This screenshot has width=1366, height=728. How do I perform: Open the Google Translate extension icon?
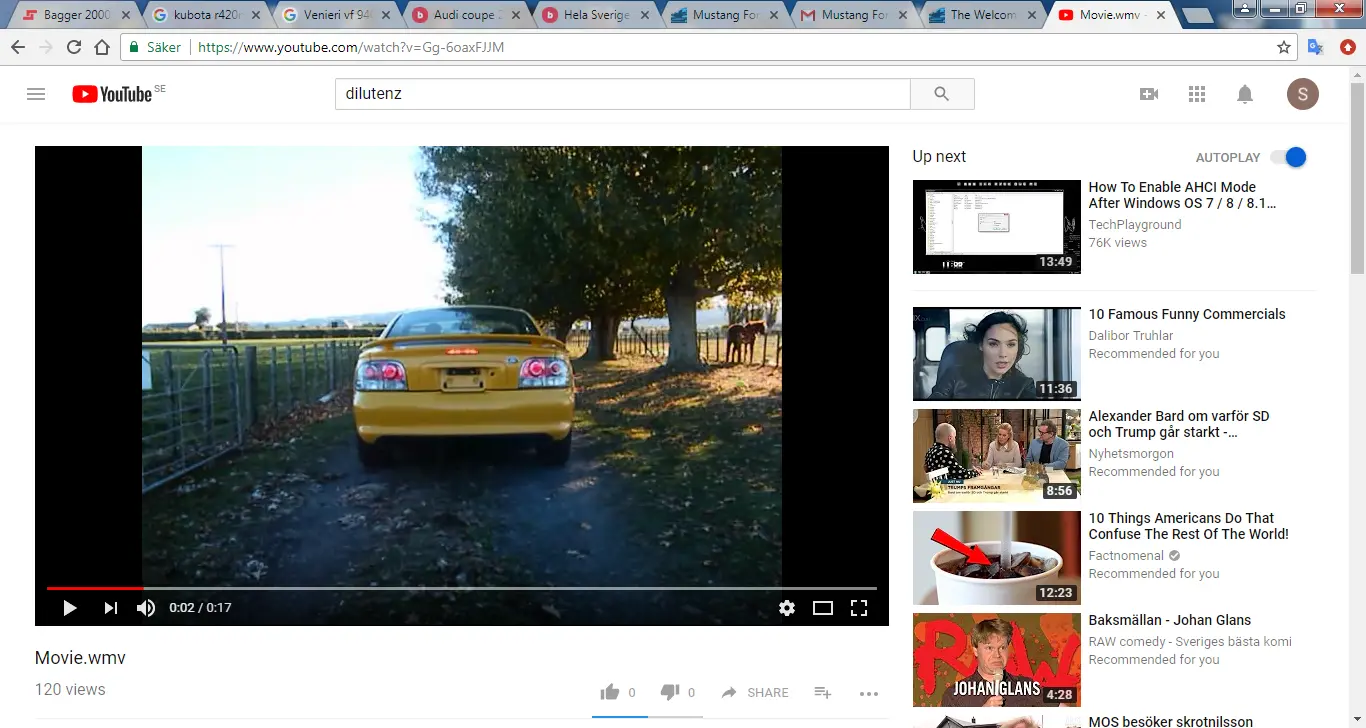tap(1316, 47)
